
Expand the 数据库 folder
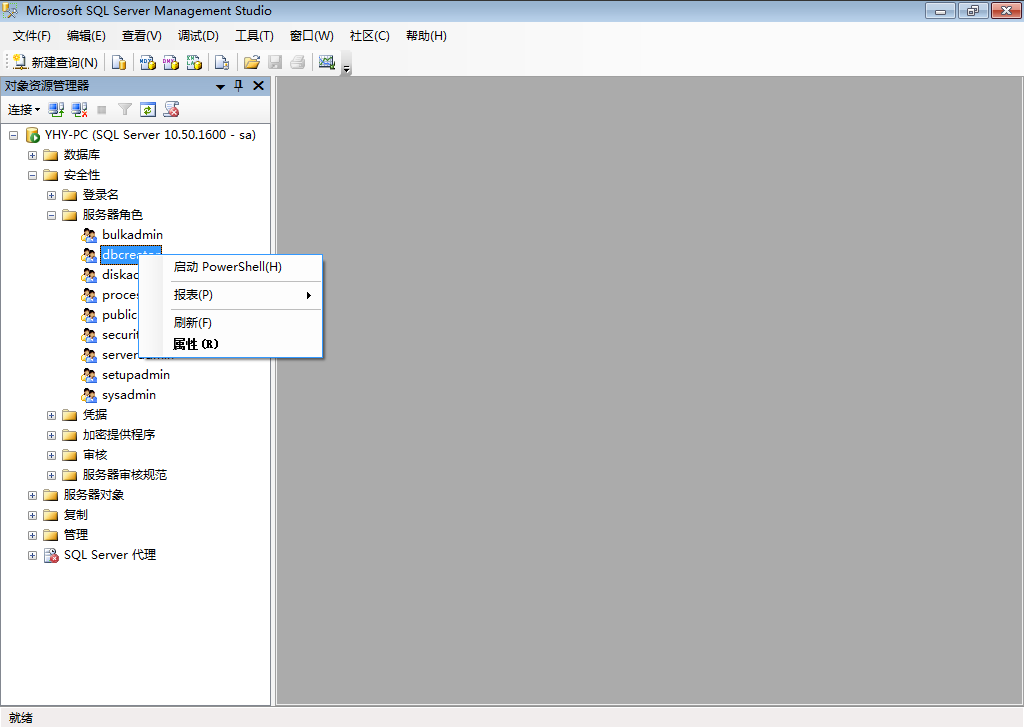32,155
